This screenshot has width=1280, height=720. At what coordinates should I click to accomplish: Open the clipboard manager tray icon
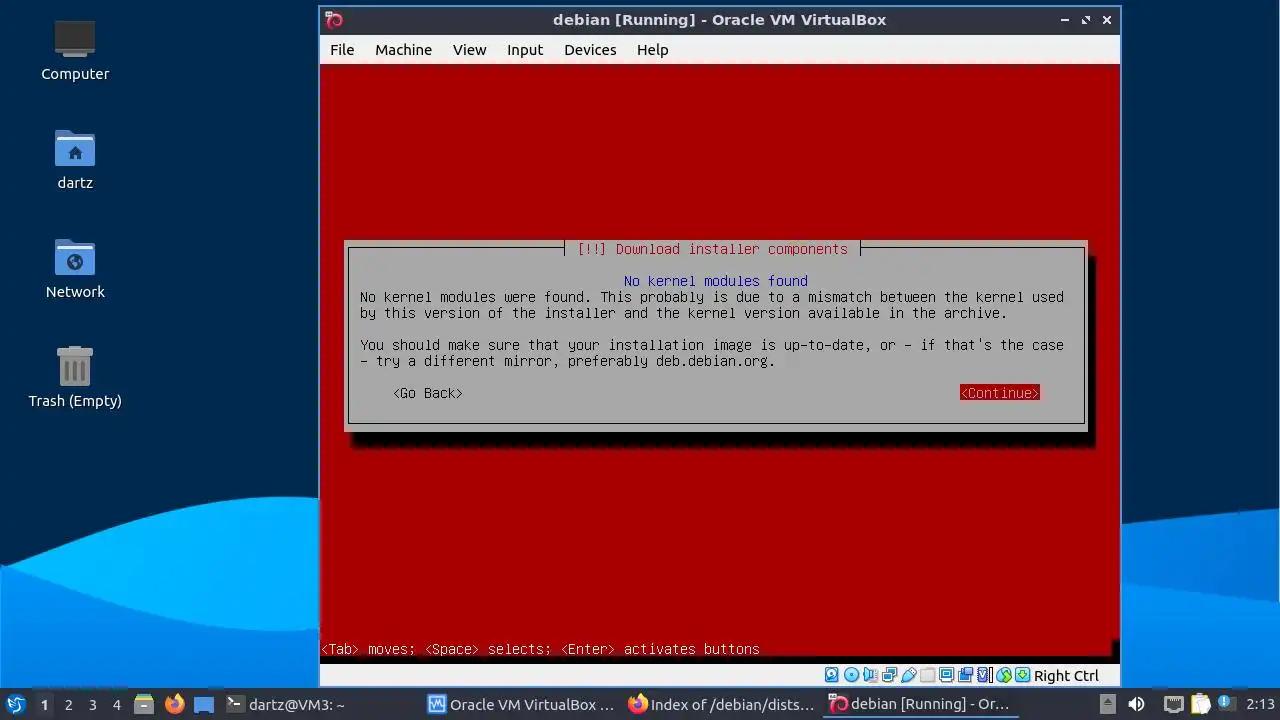coord(1200,704)
